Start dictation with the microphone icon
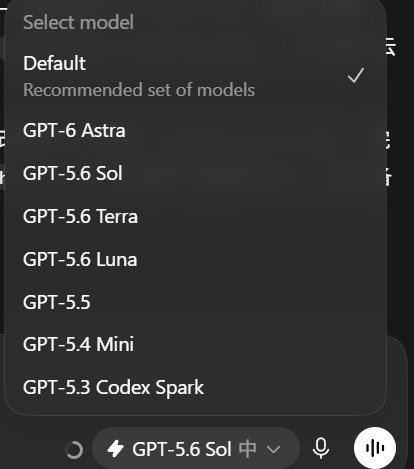Image resolution: width=414 pixels, height=469 pixels. point(321,448)
